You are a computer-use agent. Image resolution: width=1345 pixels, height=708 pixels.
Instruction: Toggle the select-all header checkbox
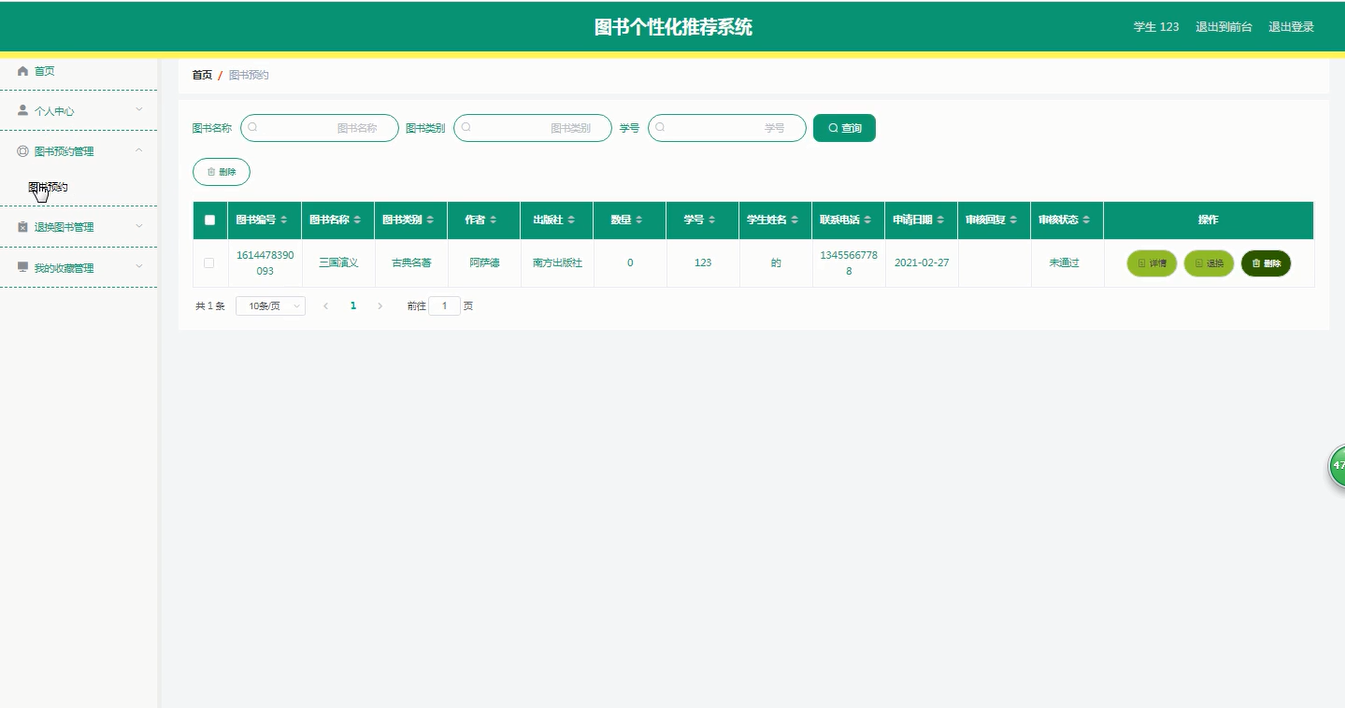(210, 220)
